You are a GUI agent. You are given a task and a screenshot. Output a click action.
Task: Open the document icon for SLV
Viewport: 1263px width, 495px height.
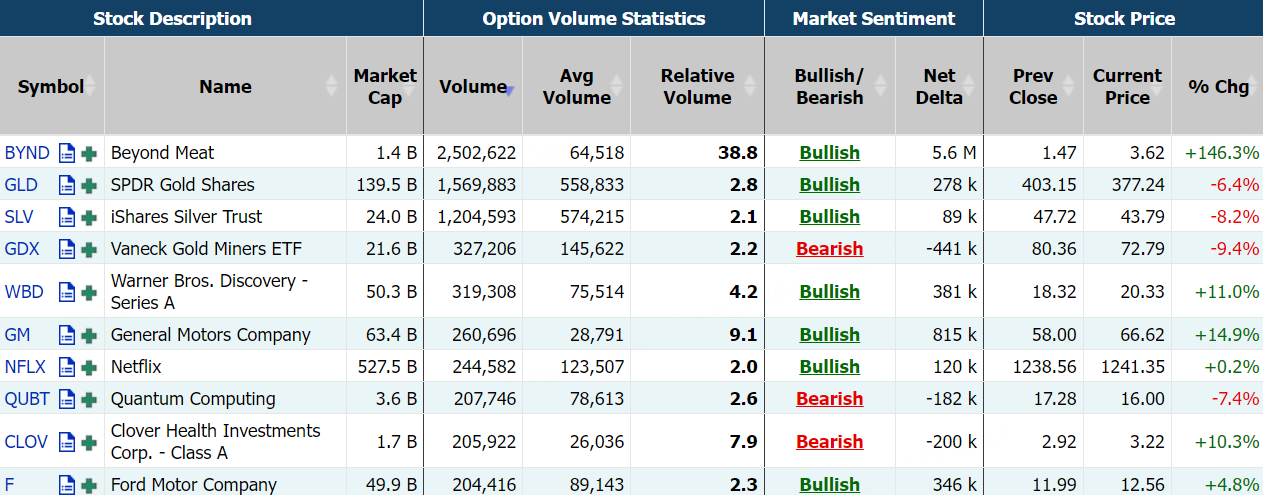pos(67,218)
